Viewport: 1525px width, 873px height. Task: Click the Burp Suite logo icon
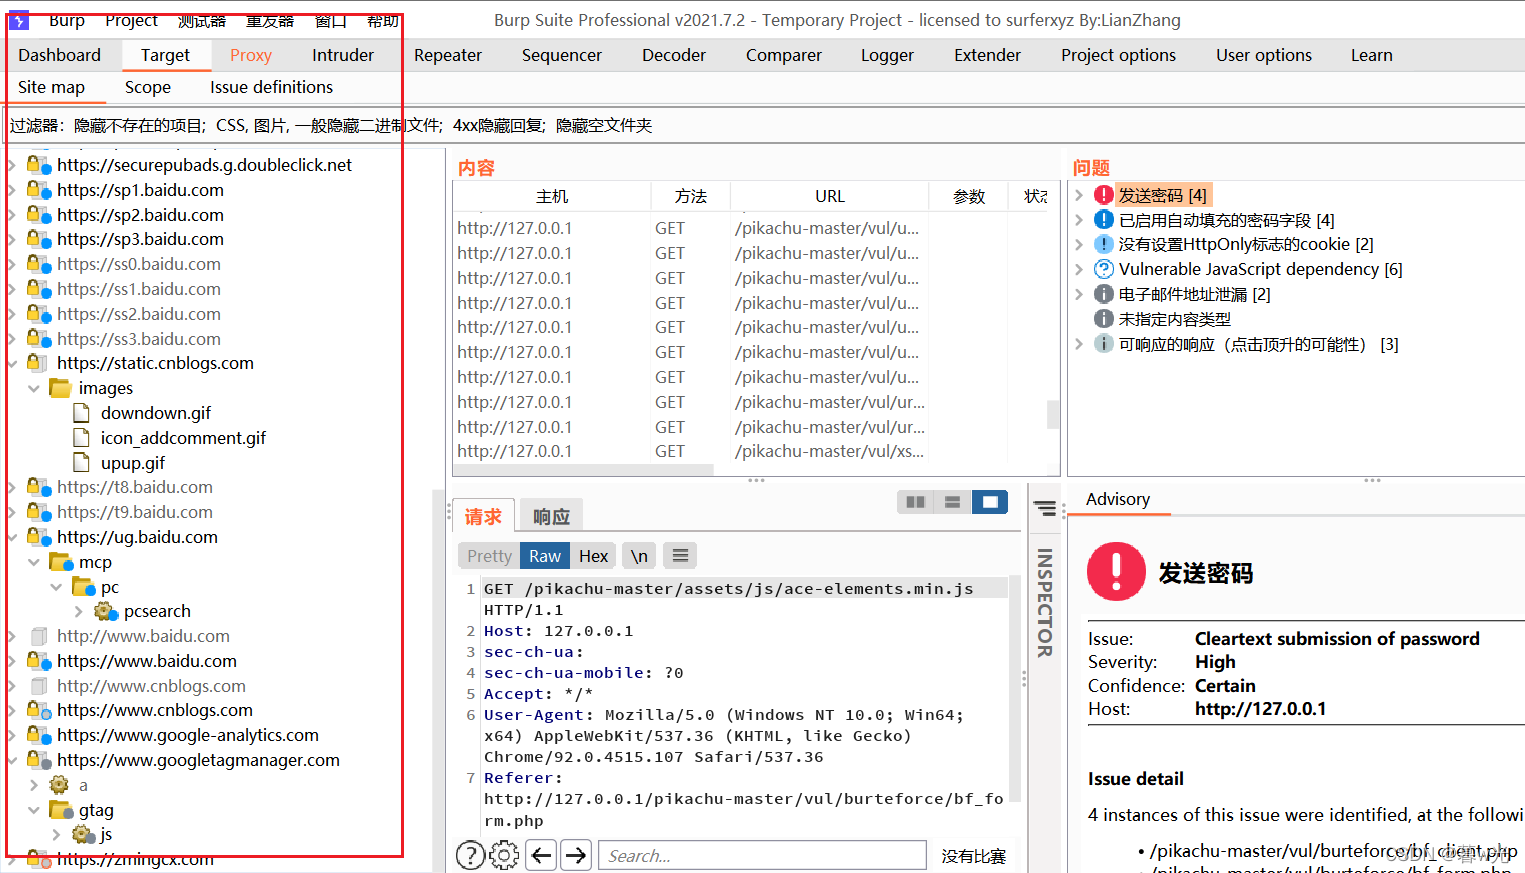tap(19, 20)
